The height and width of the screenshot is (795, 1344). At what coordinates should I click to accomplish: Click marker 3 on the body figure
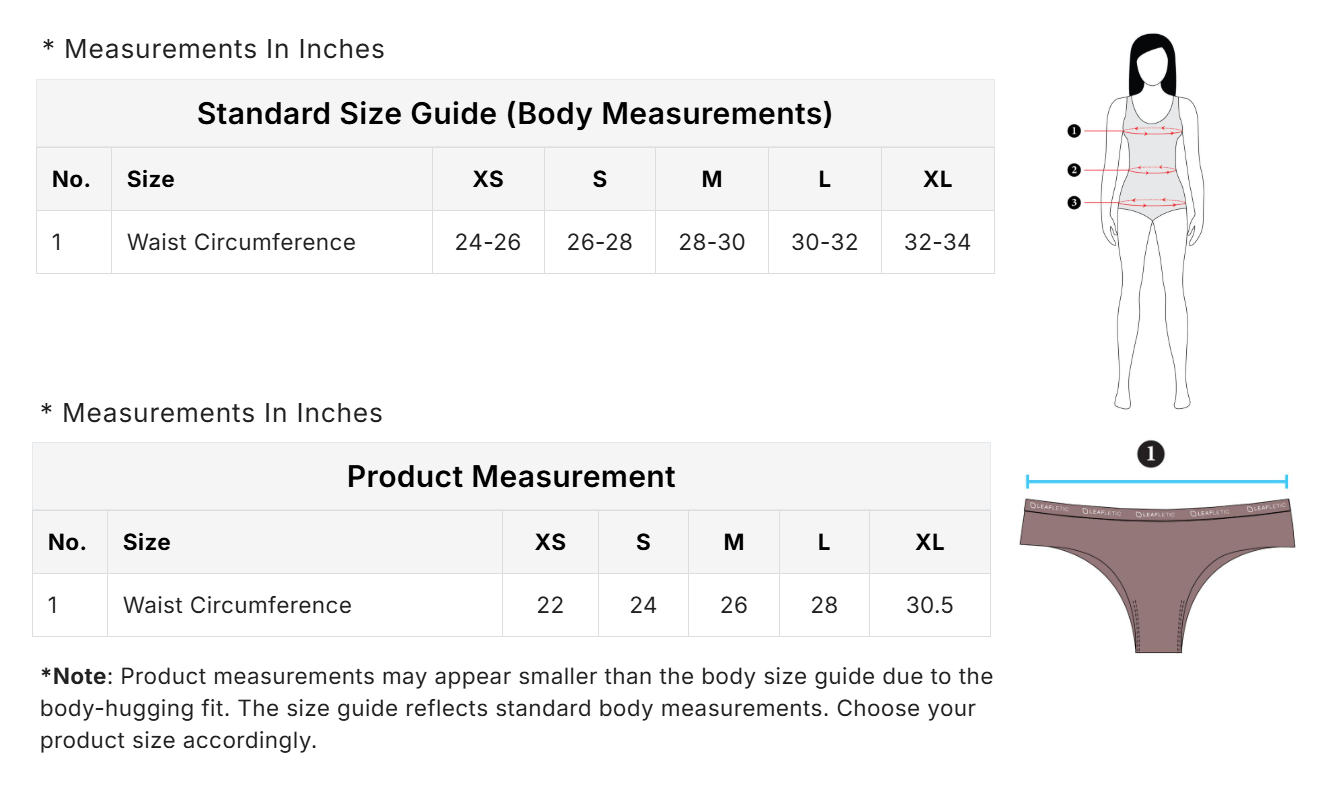click(x=1074, y=203)
